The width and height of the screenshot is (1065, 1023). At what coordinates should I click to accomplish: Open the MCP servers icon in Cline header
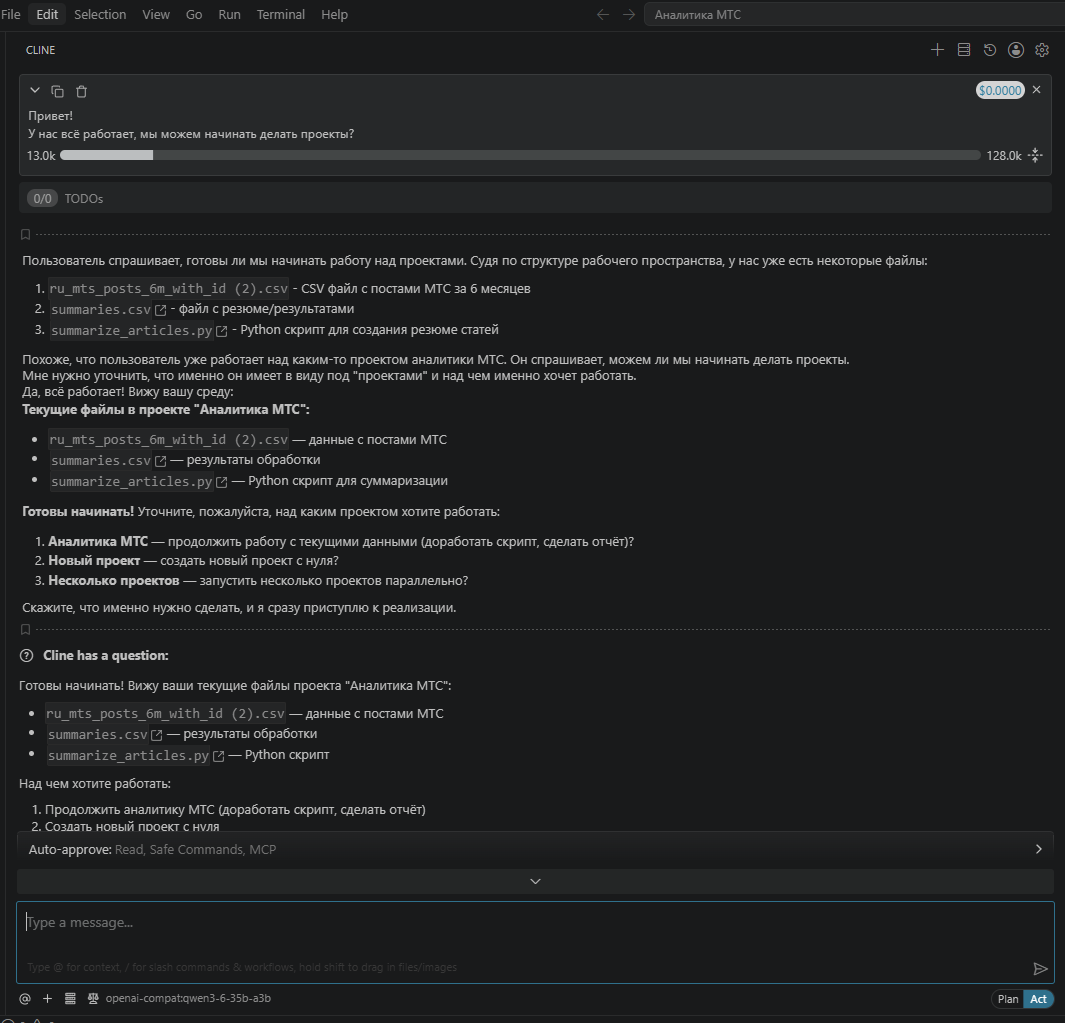click(x=964, y=50)
